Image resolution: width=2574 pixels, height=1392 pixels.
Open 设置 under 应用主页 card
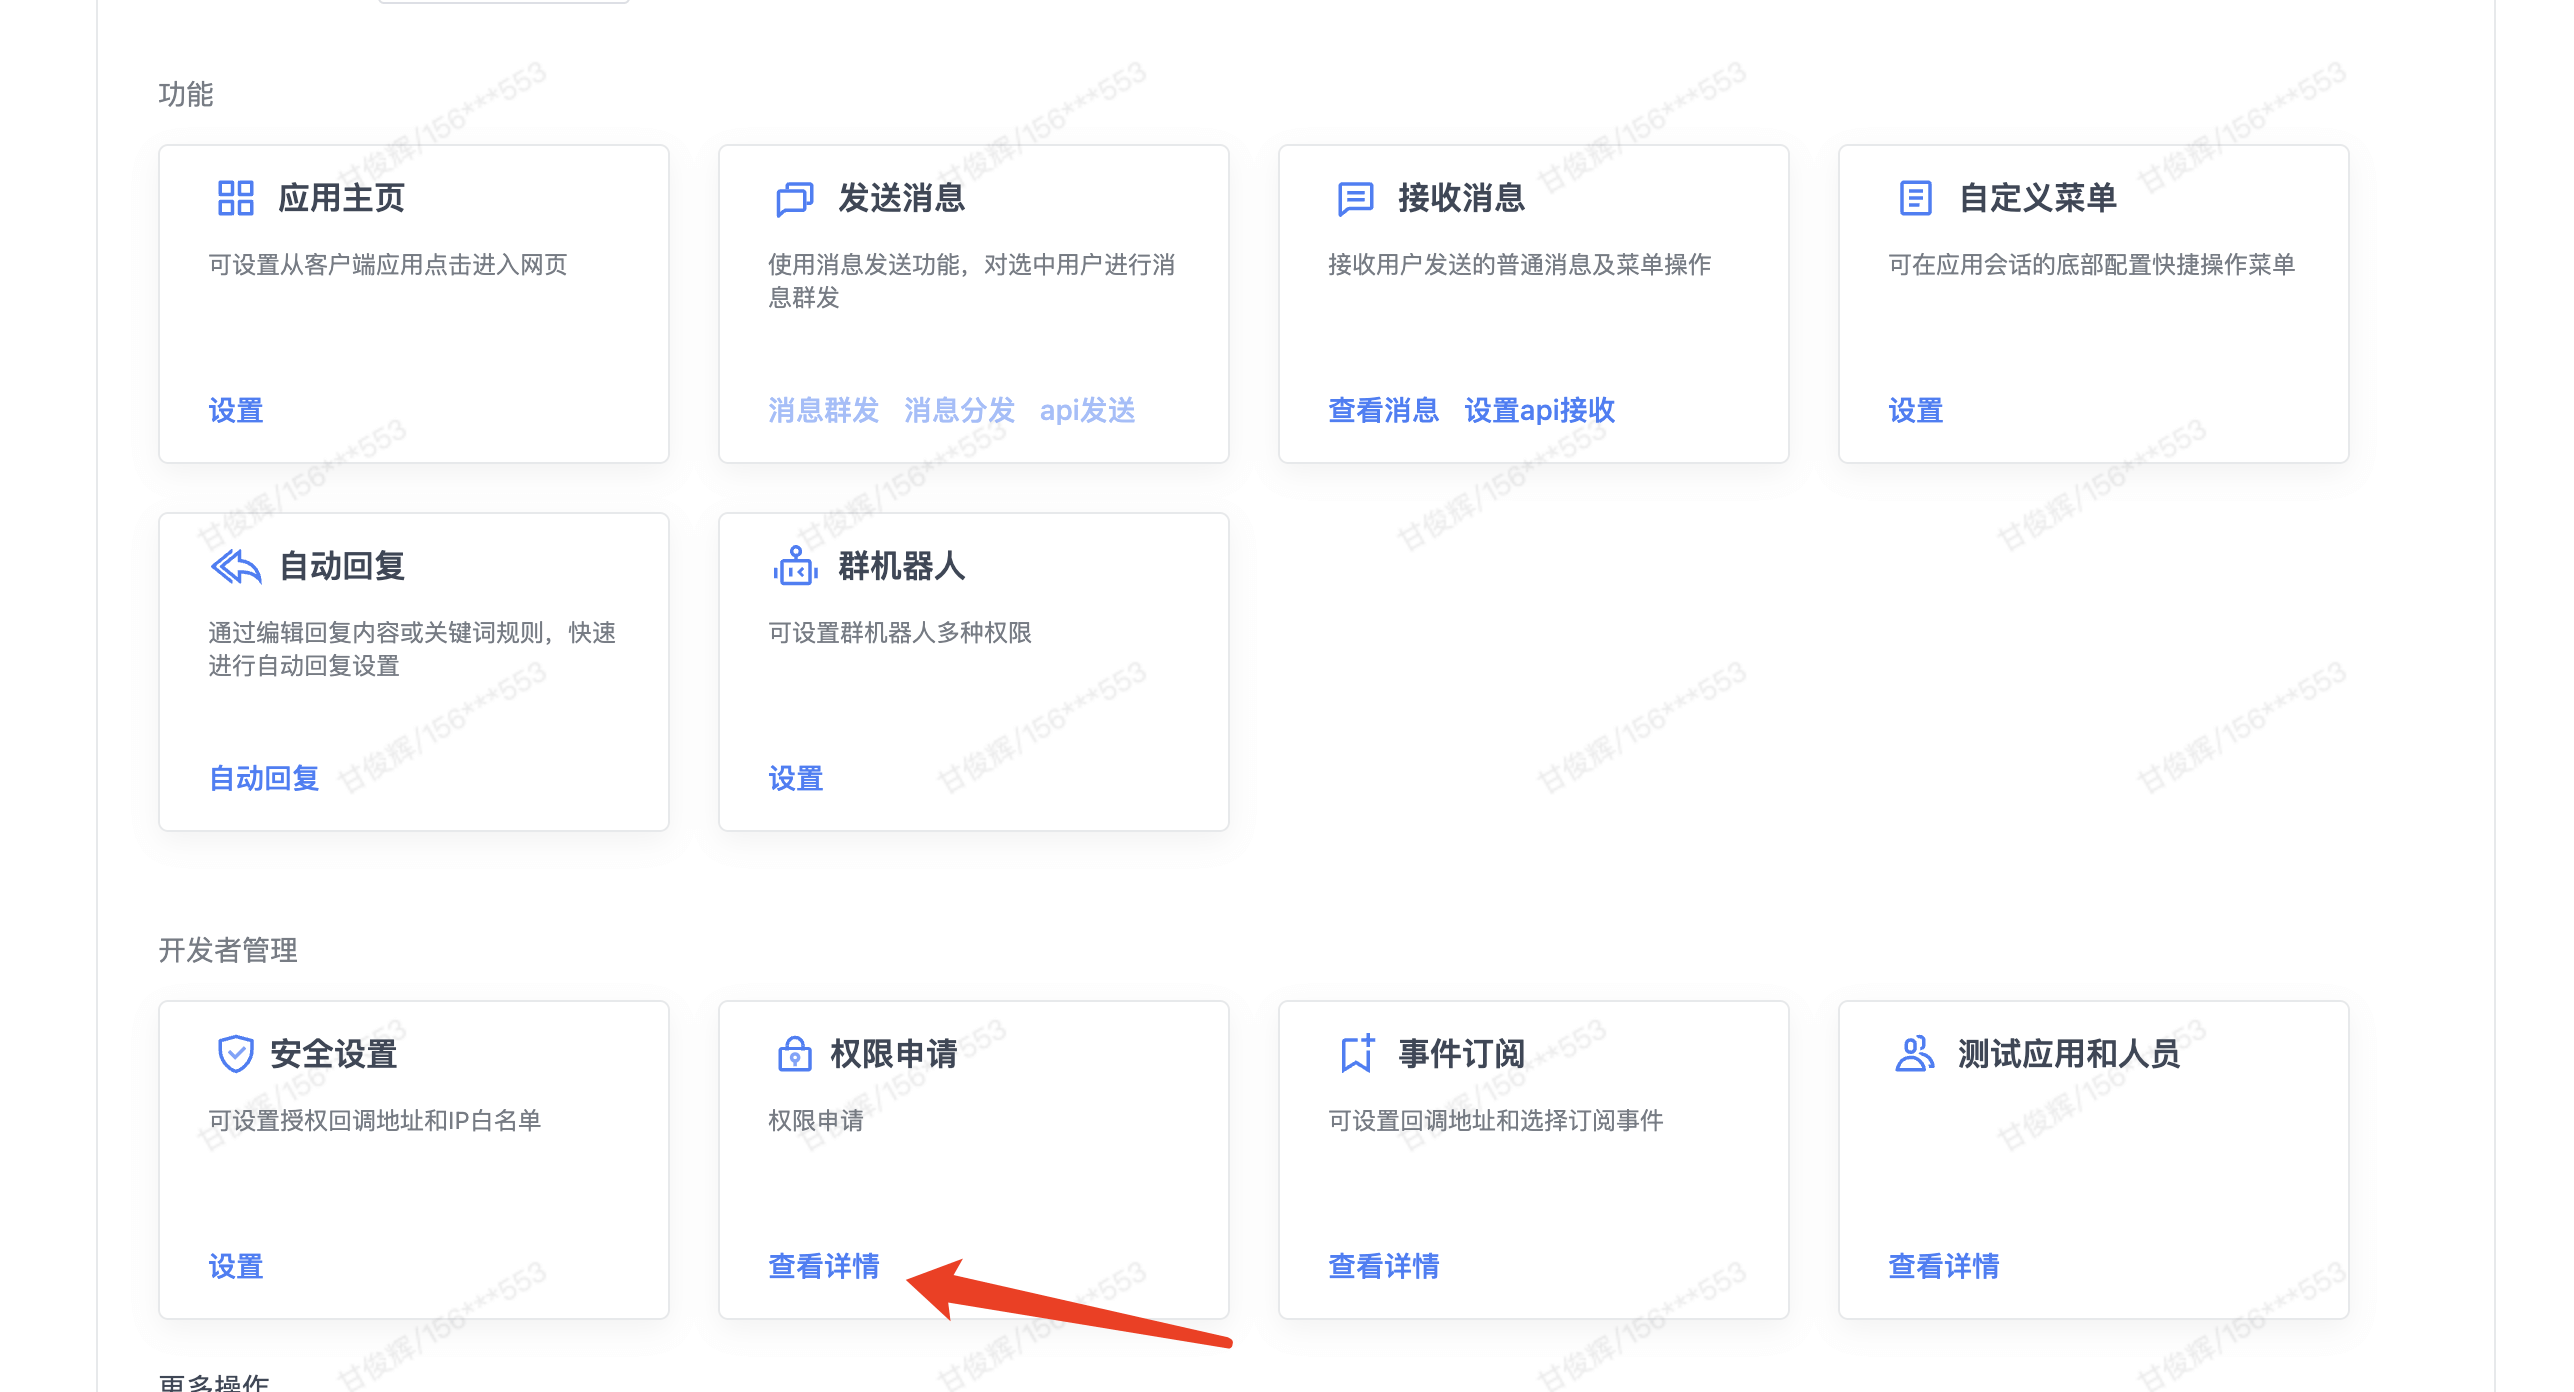pos(235,411)
